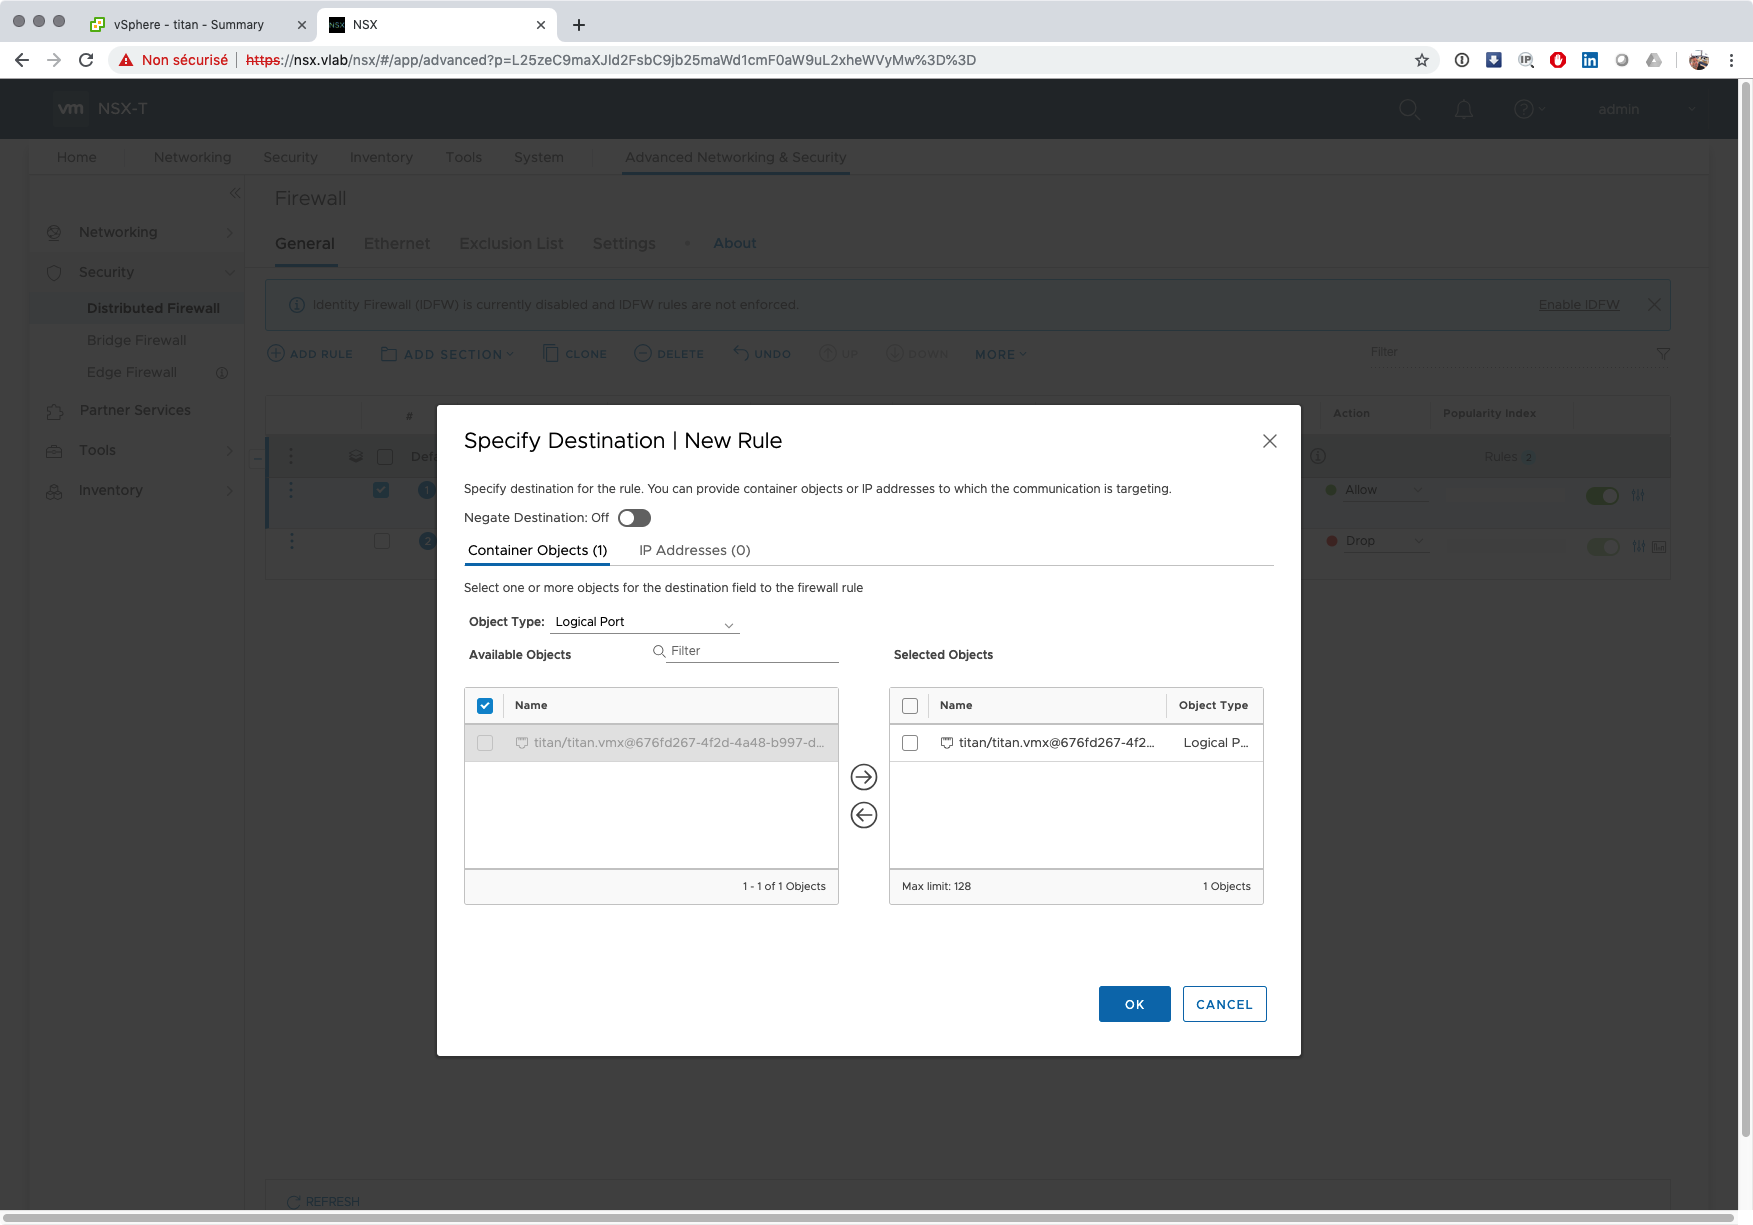This screenshot has height=1225, width=1753.
Task: Select the Container Objects (1) tab
Action: coord(537,550)
